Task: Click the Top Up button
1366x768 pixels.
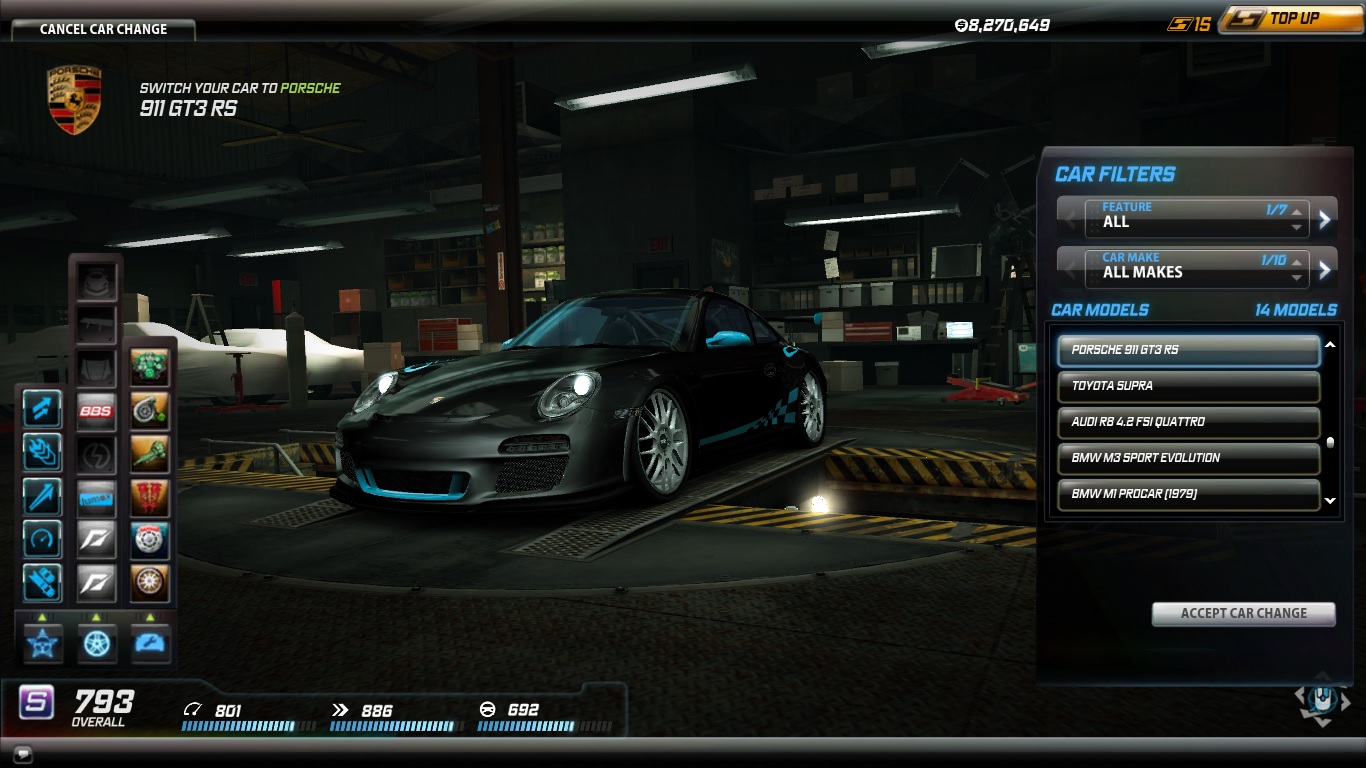Action: (1289, 19)
